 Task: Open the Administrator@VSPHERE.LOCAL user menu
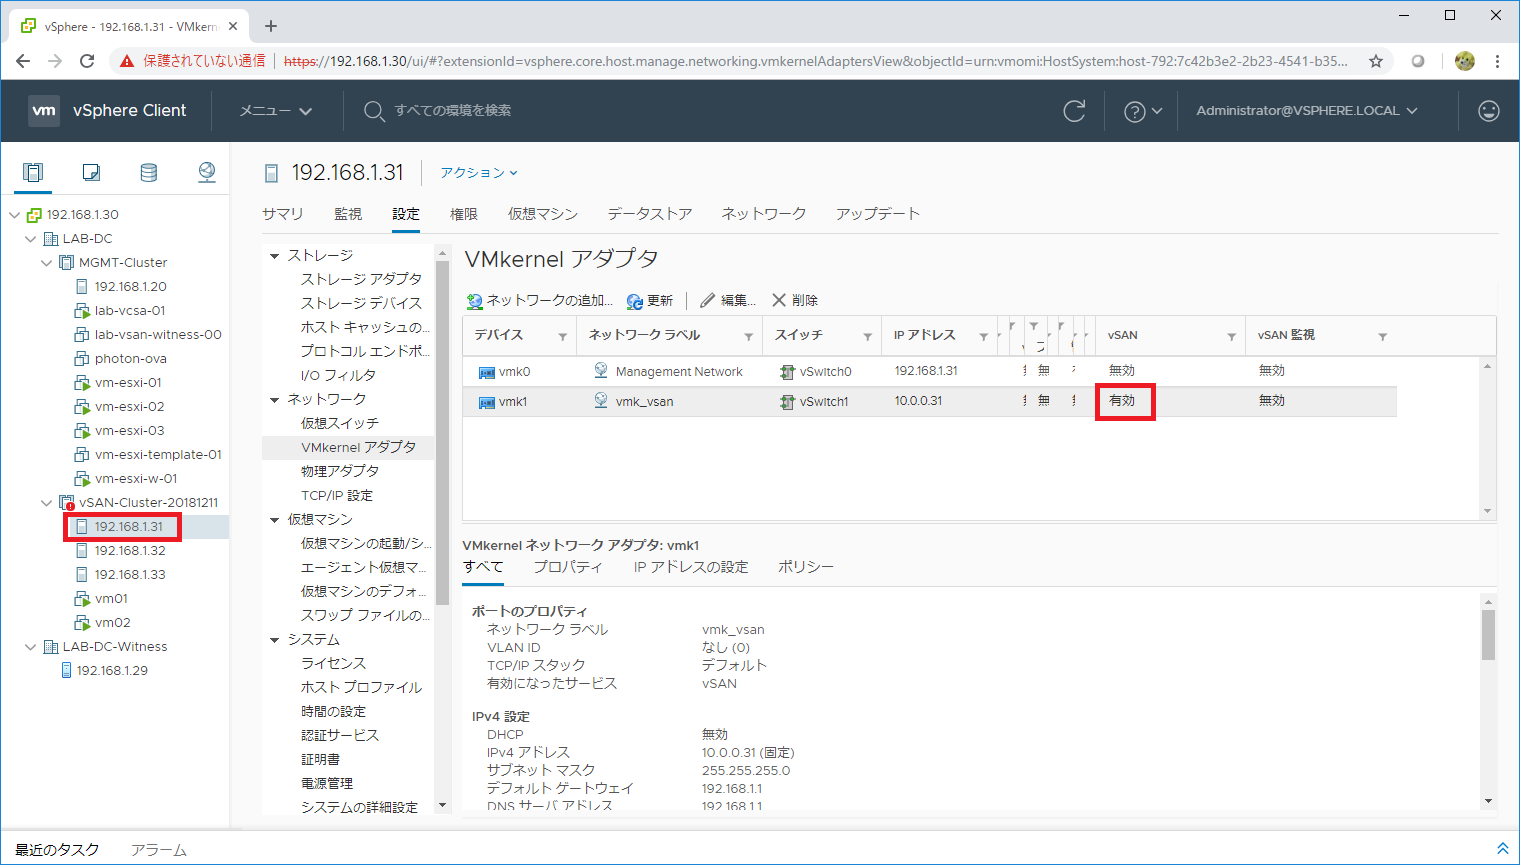tap(1307, 111)
